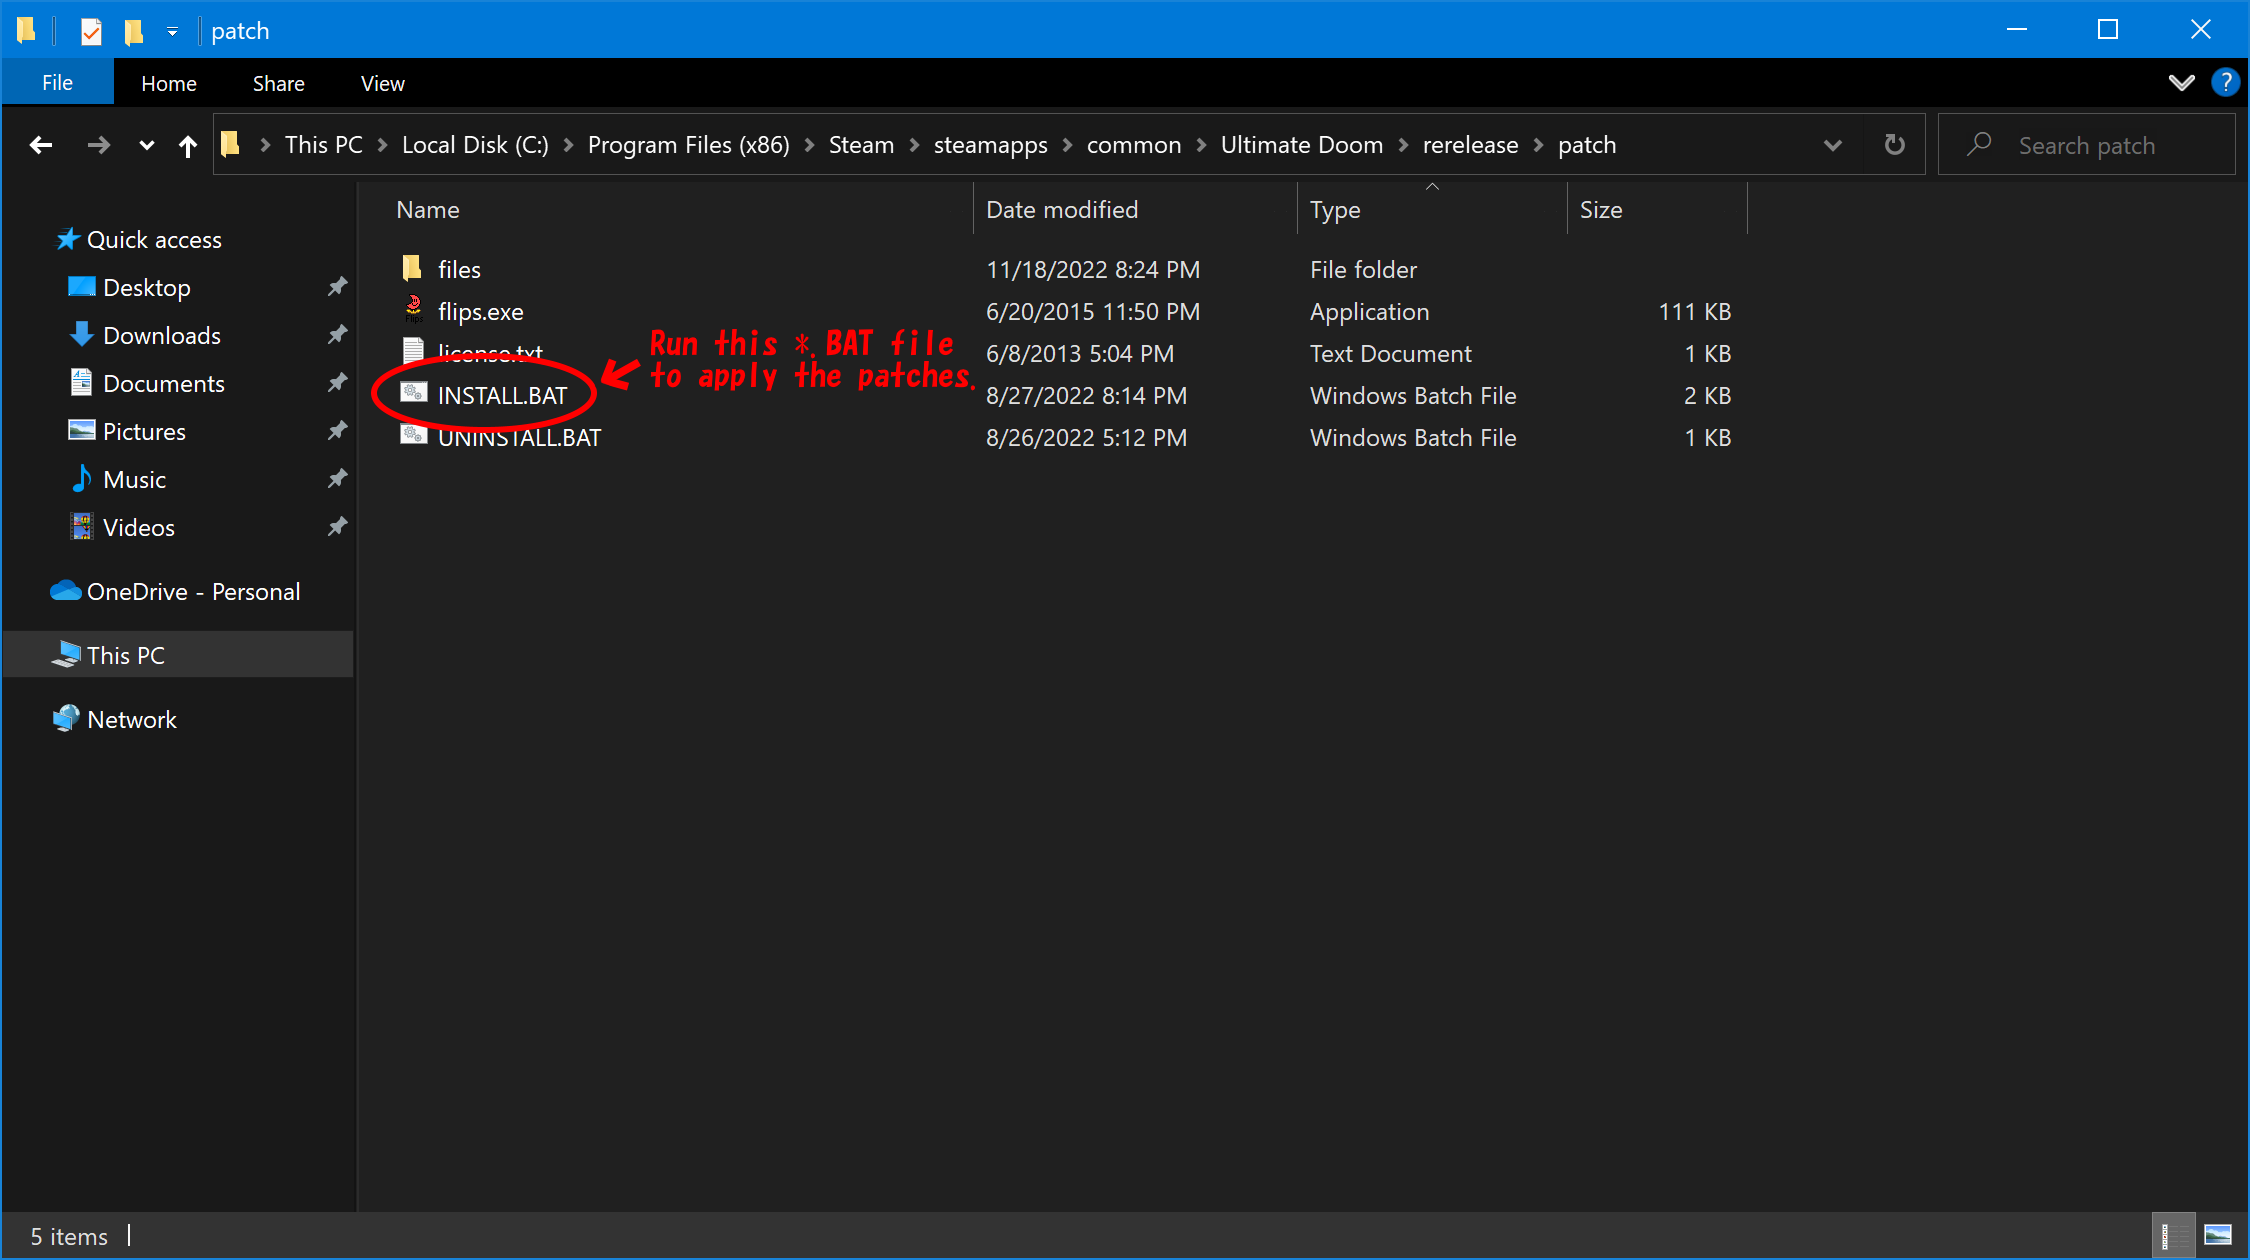Viewport: 2250px width, 1260px height.
Task: Customize Quick Access Toolbar dropdown
Action: tap(172, 31)
